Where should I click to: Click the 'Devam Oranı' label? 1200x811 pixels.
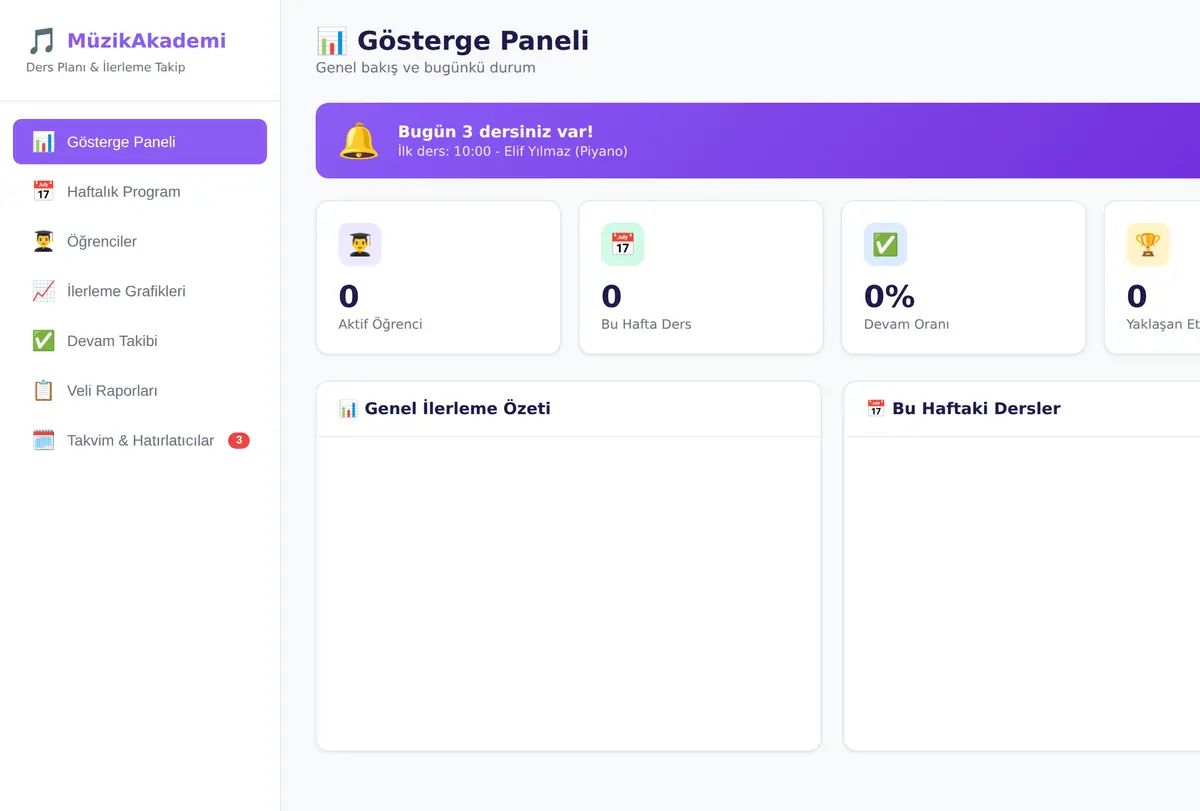click(x=906, y=324)
